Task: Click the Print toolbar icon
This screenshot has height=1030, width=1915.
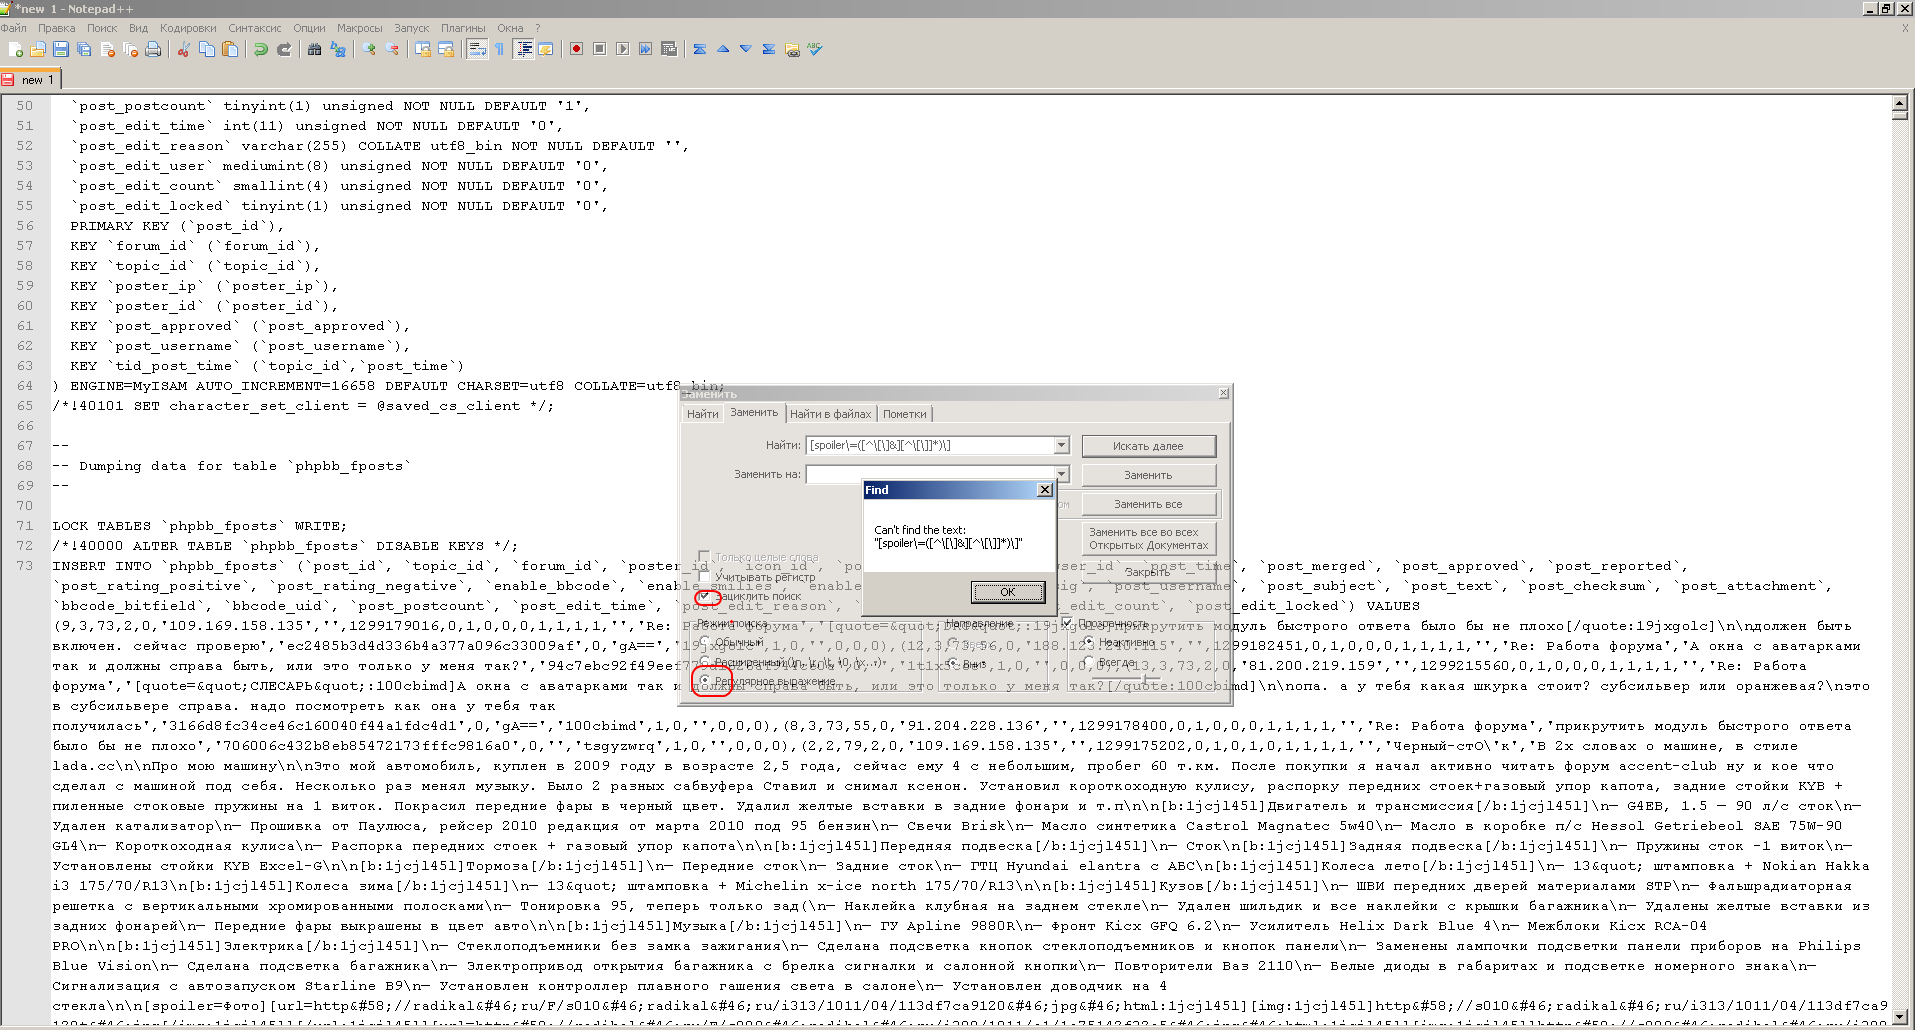Action: tap(153, 49)
